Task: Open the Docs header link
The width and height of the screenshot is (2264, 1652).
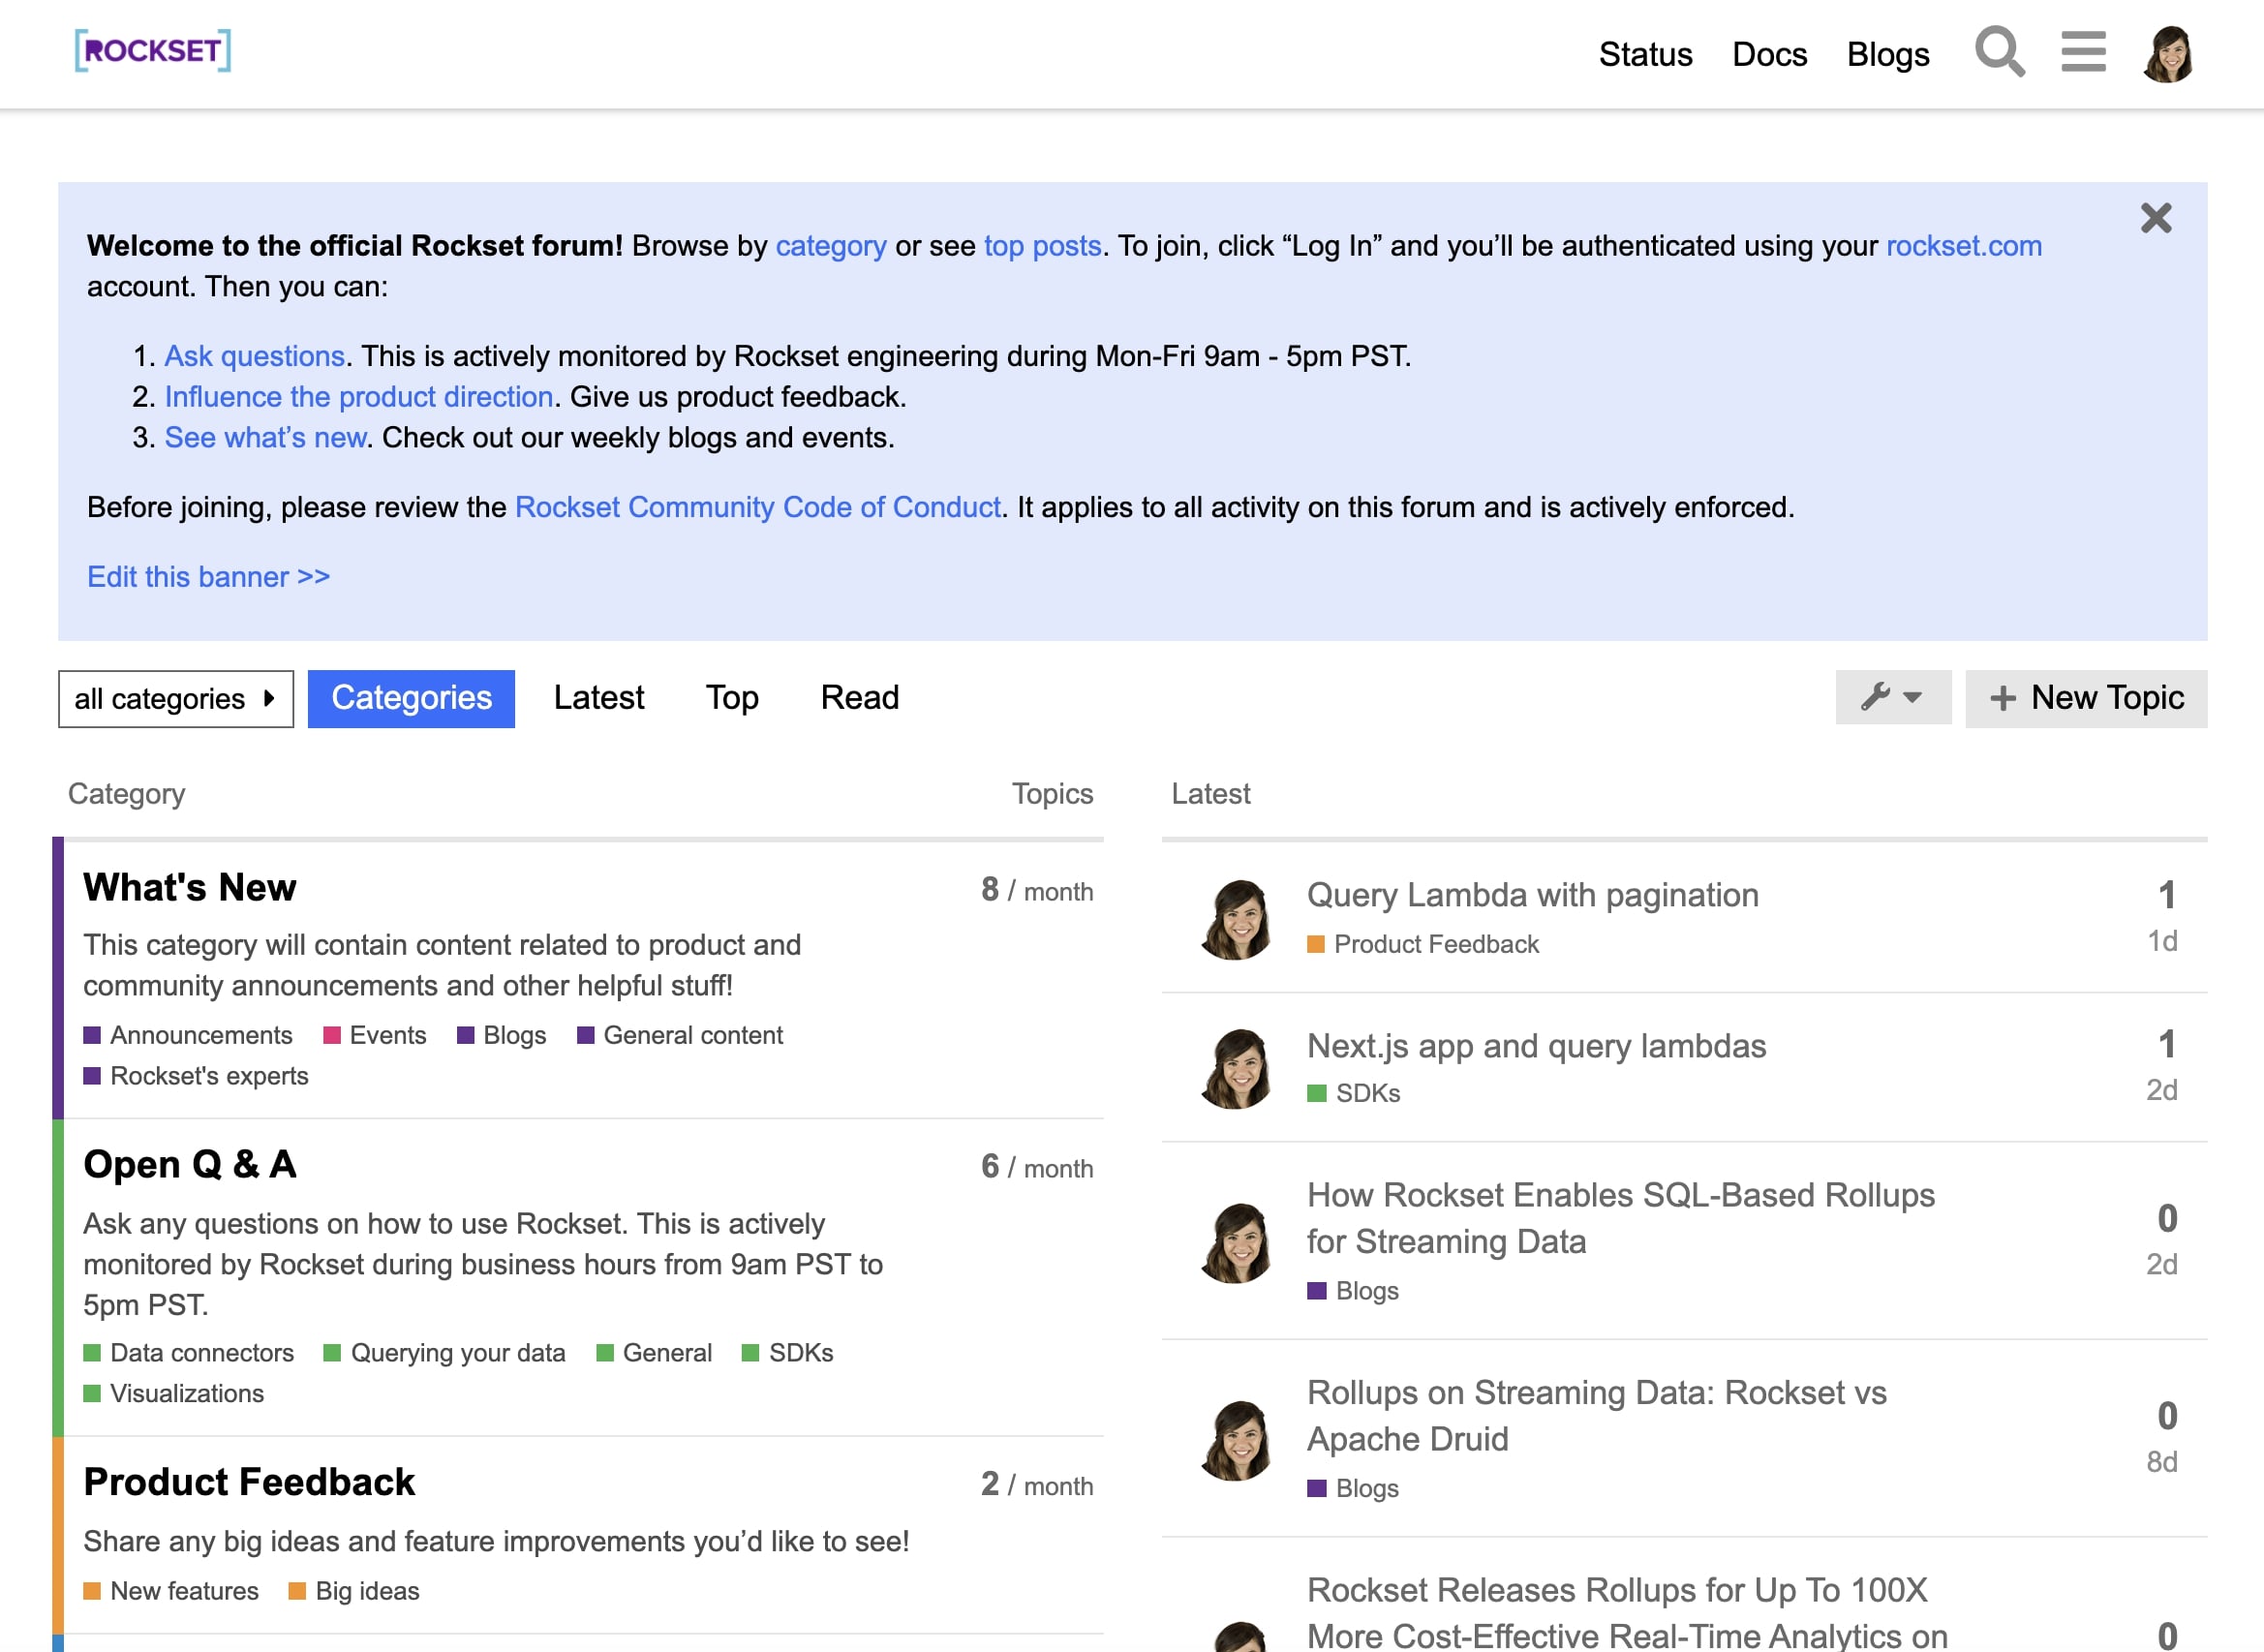Action: click(1769, 54)
